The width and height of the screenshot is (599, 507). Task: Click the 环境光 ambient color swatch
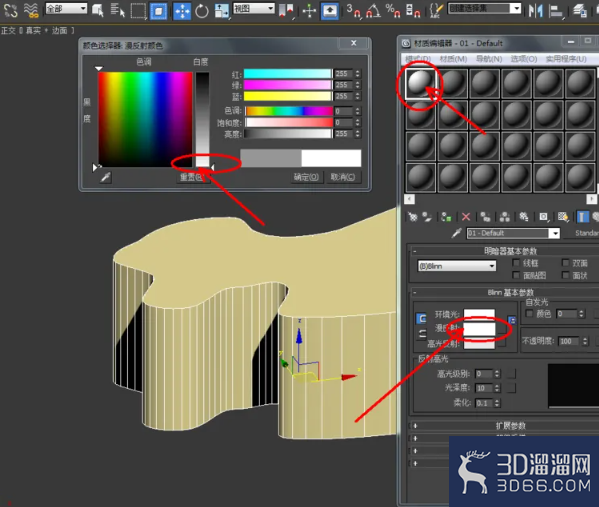point(479,314)
